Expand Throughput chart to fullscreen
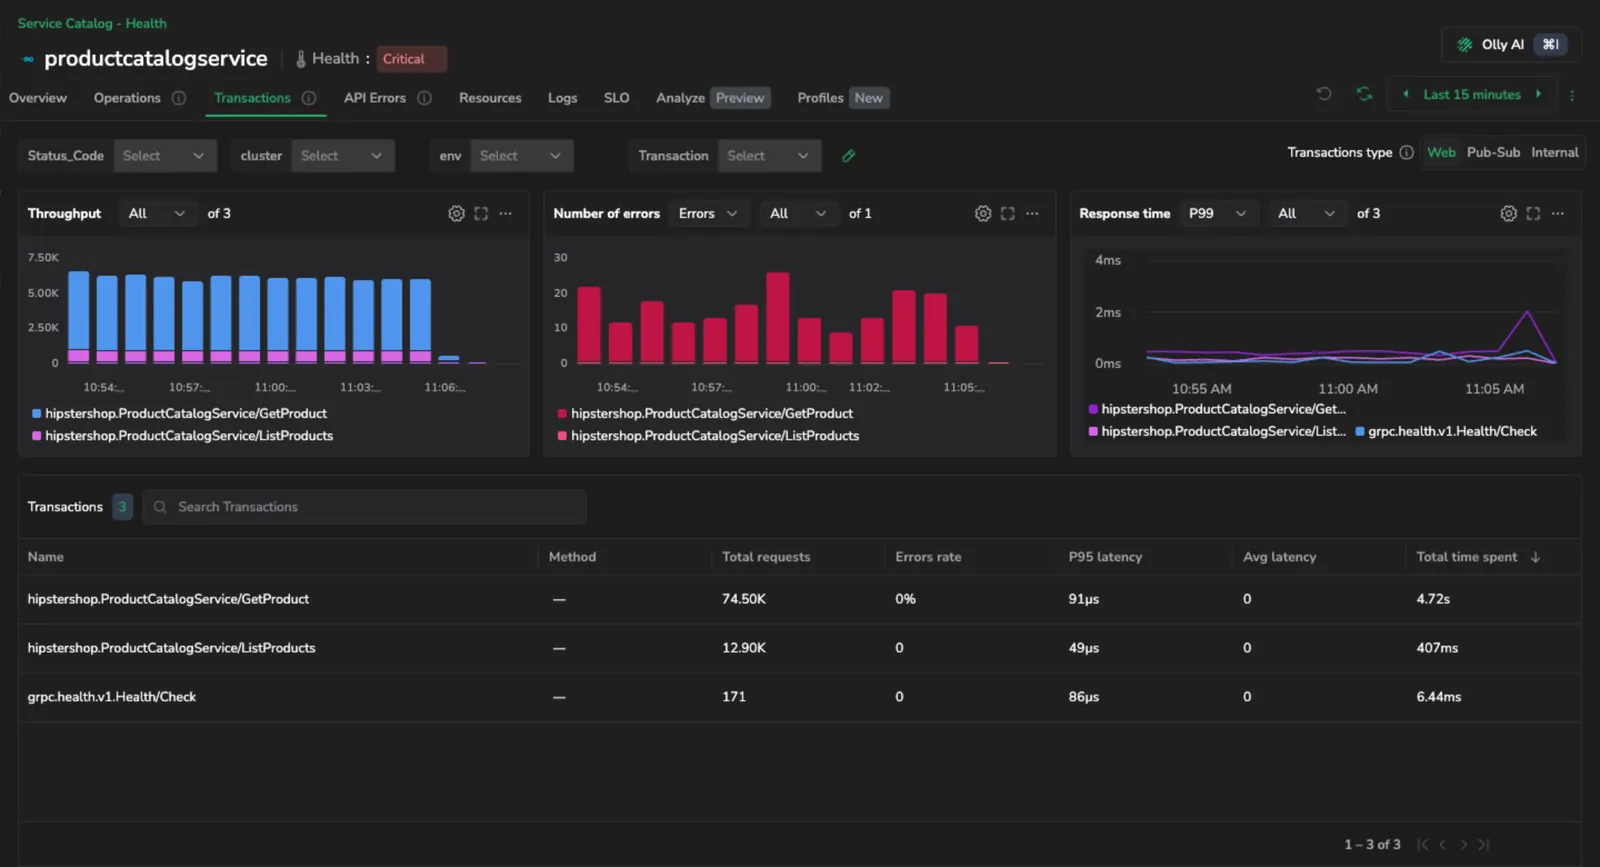1600x867 pixels. [x=481, y=214]
